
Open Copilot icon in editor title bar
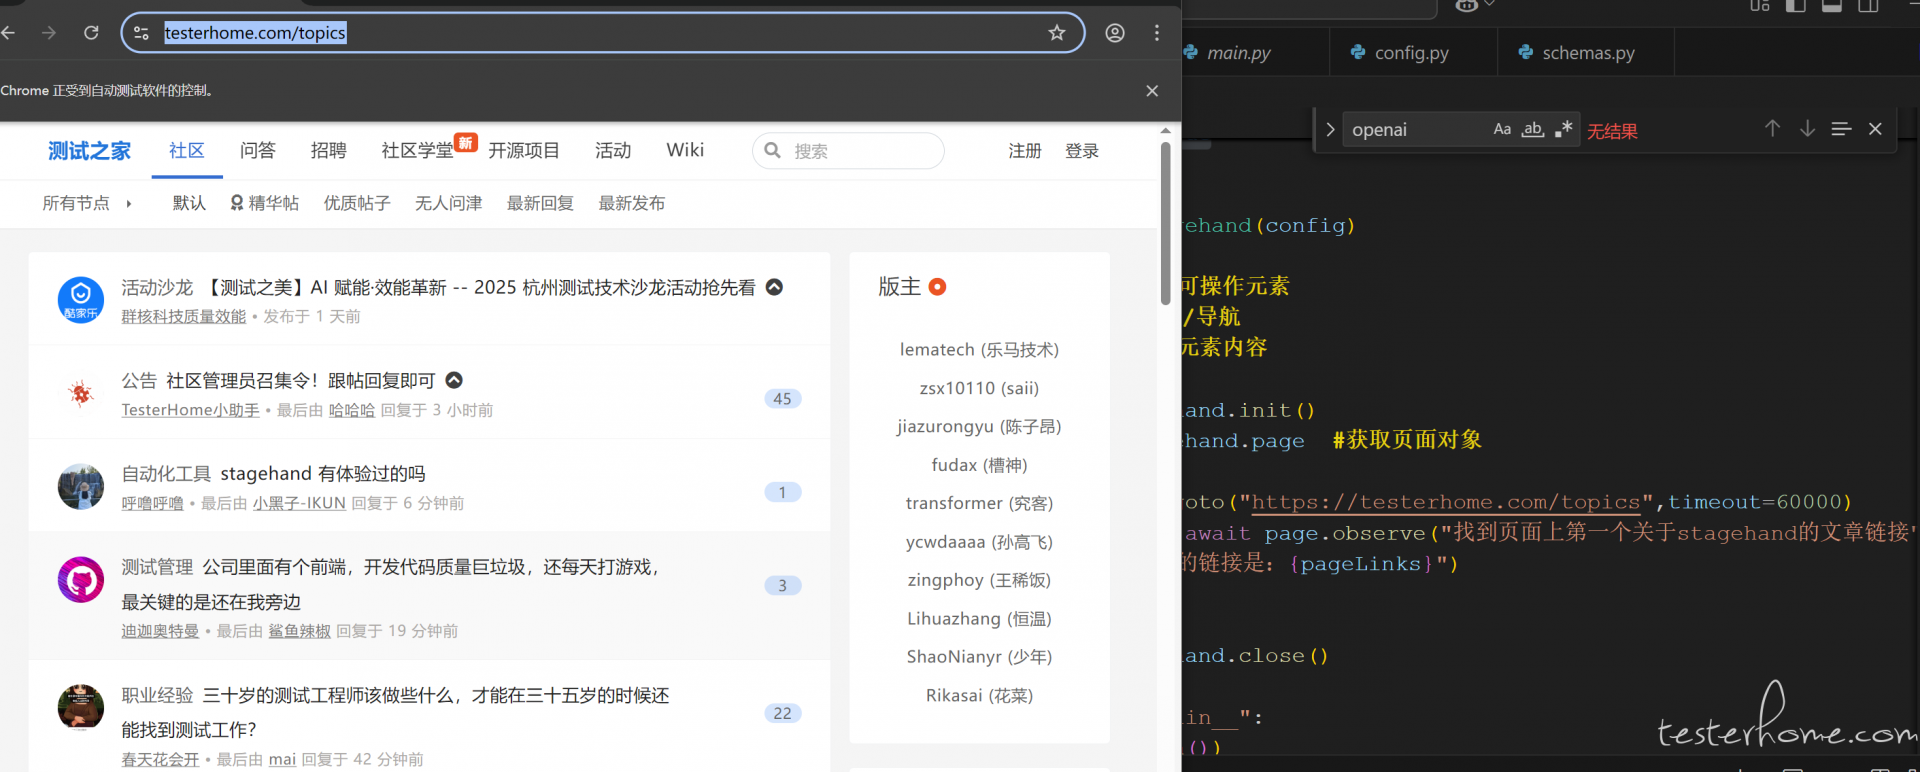1467,6
